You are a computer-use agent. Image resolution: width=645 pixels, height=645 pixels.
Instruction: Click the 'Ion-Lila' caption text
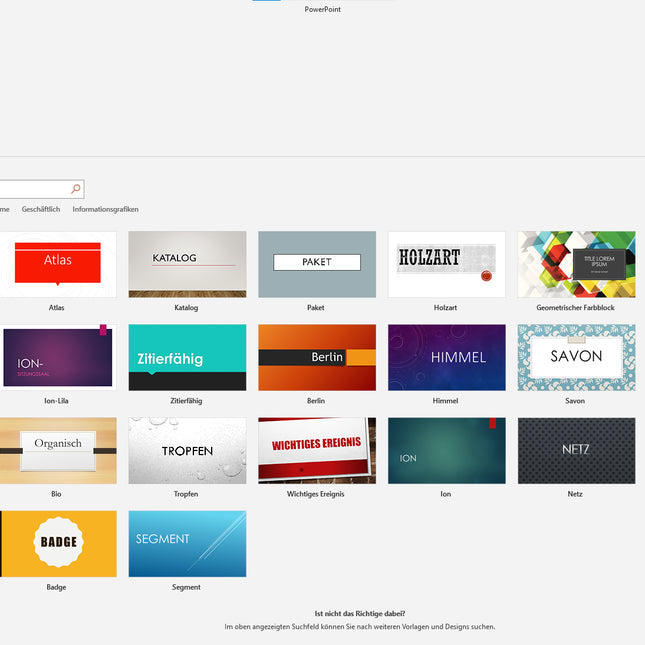pos(56,401)
